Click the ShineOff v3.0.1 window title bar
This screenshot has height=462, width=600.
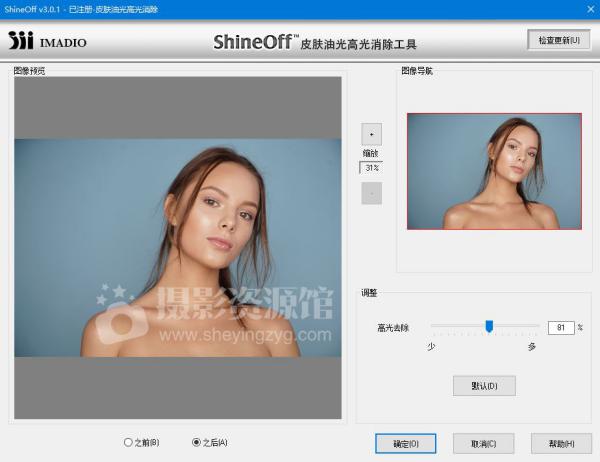coord(300,9)
